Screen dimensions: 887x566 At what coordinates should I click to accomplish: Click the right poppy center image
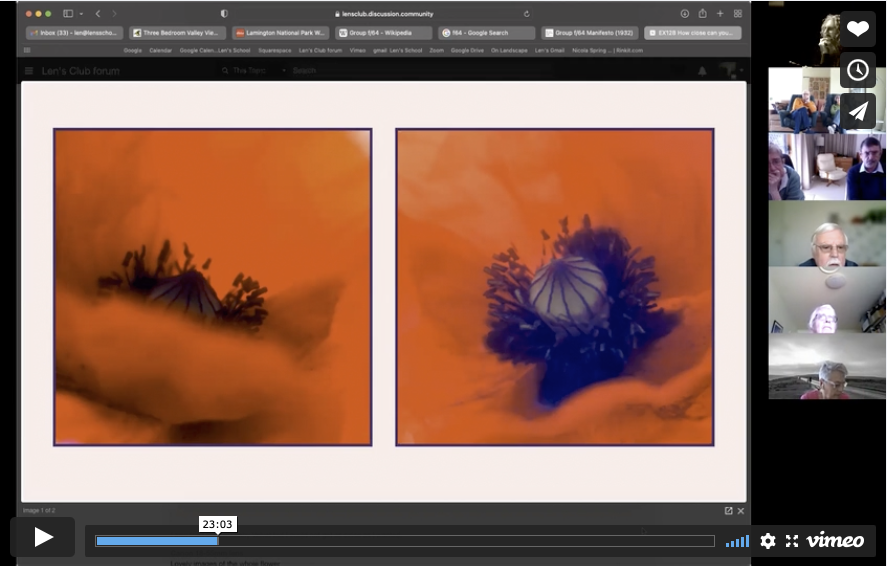(555, 287)
